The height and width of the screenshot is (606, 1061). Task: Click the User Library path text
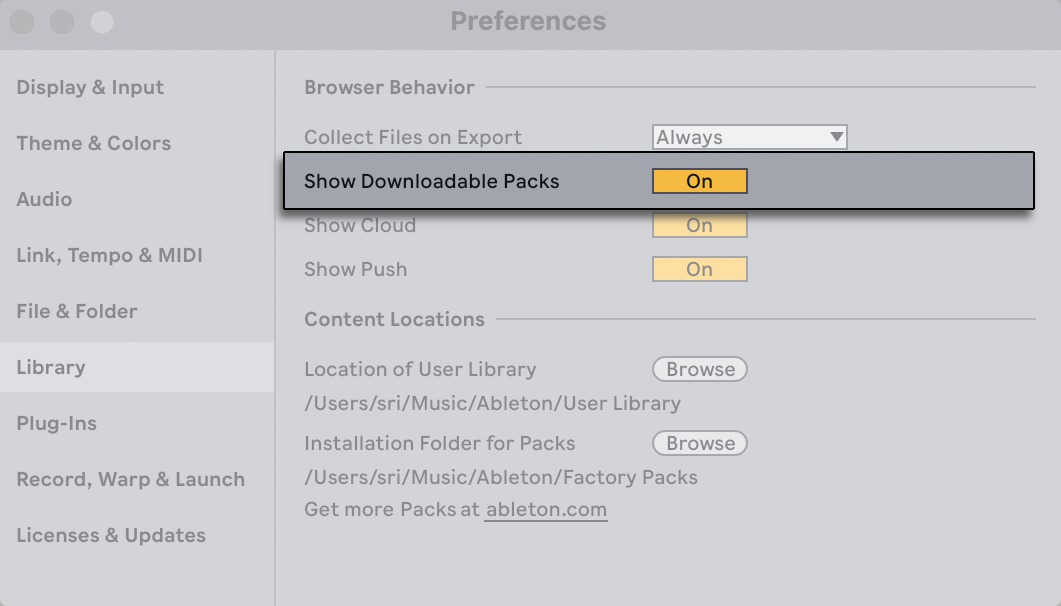click(x=491, y=403)
